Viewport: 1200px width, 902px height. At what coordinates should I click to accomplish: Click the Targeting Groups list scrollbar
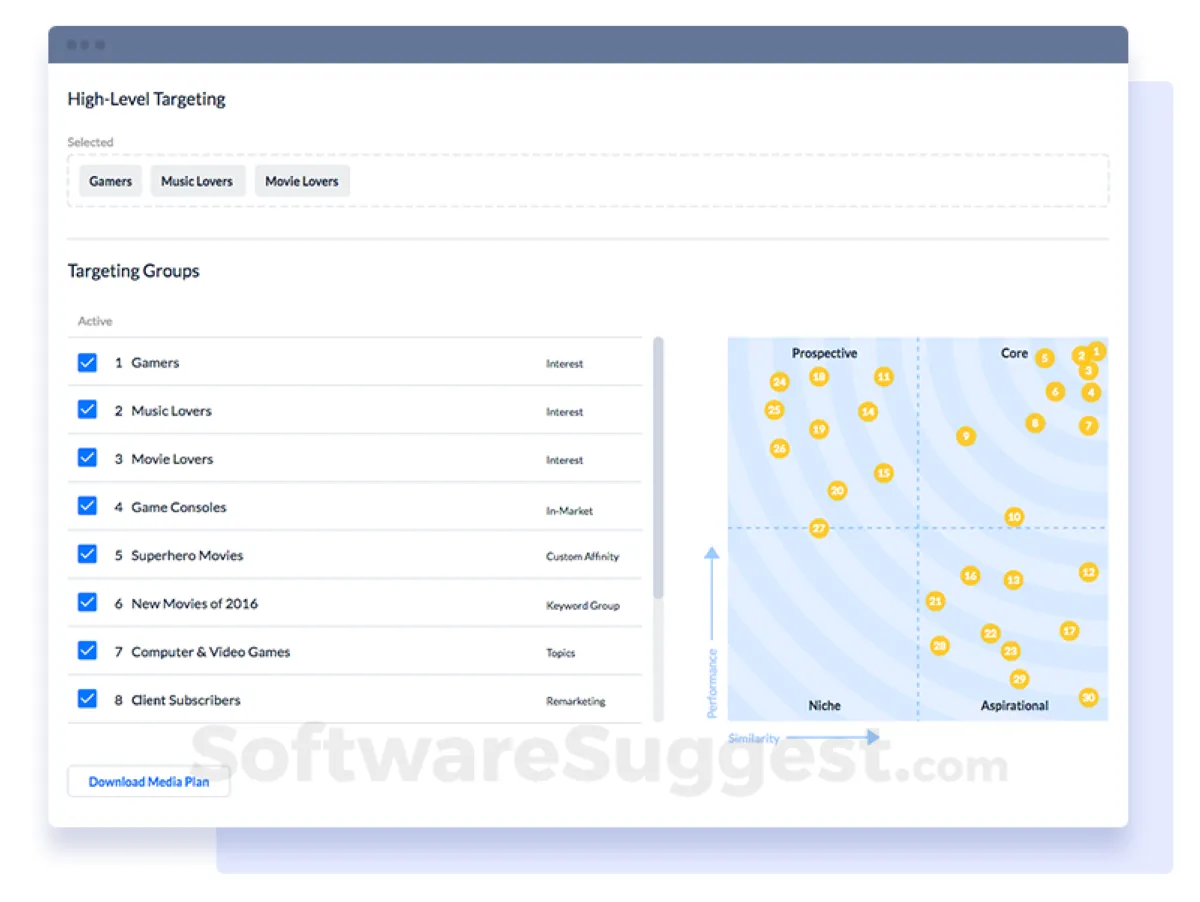point(658,468)
